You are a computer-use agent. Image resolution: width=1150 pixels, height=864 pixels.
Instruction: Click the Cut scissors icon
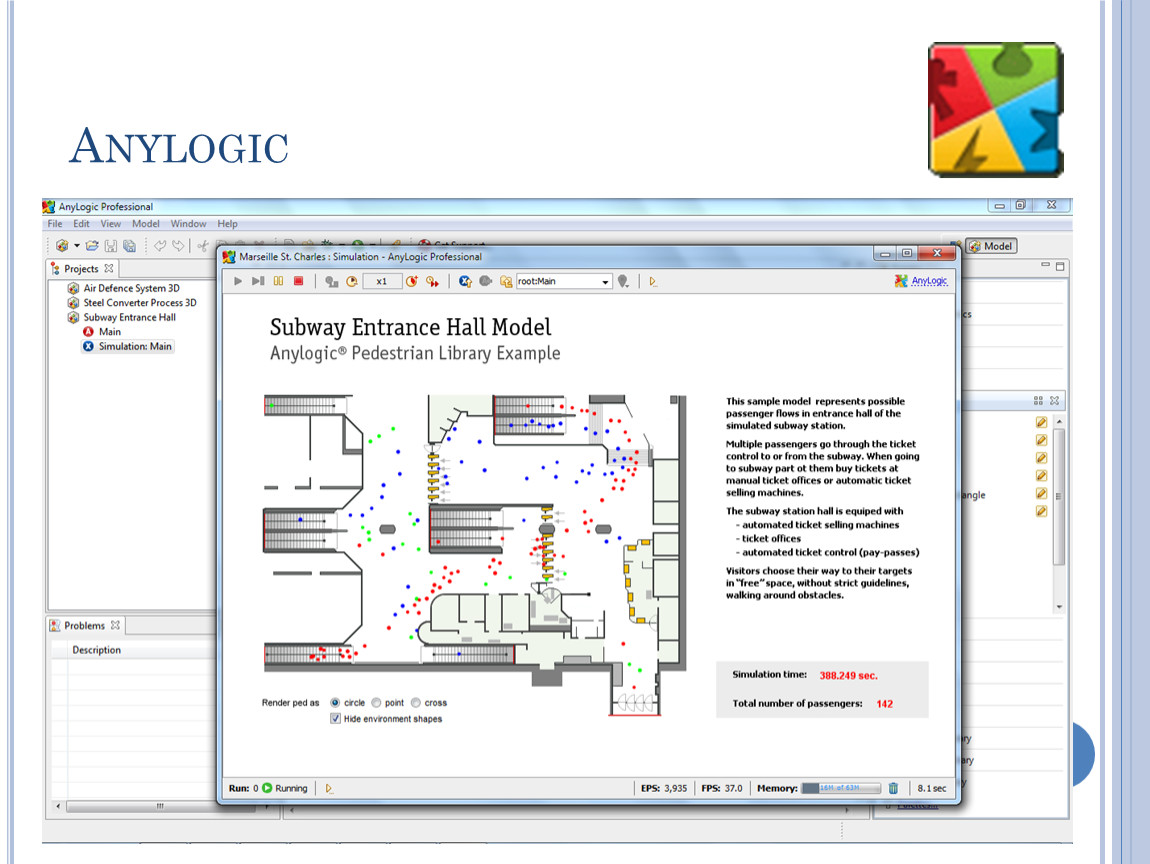[203, 246]
